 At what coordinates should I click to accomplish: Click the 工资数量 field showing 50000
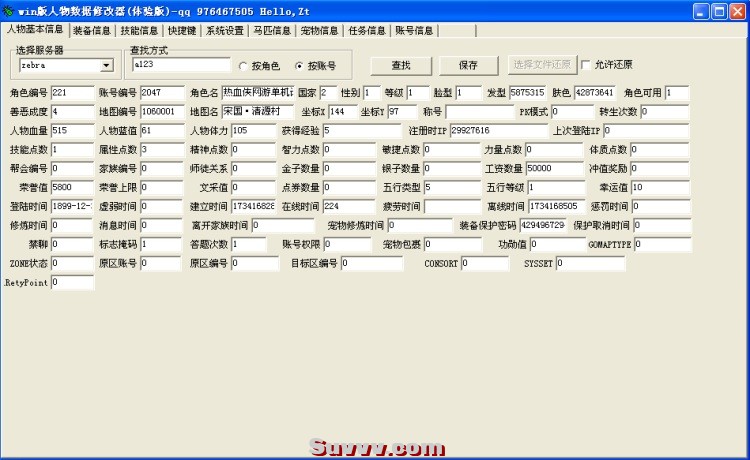point(555,168)
